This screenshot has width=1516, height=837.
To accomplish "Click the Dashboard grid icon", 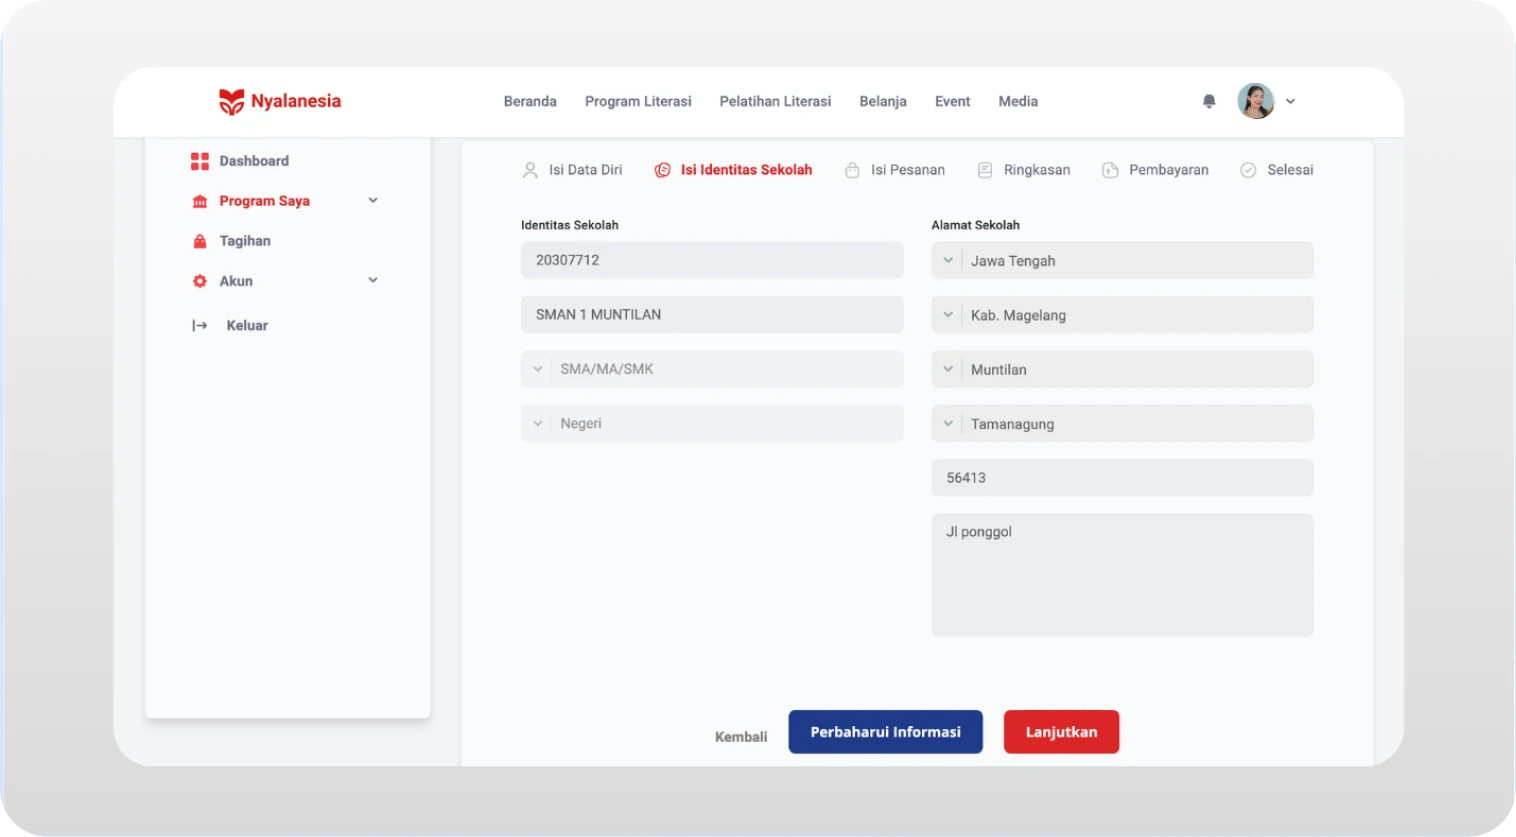I will click(x=200, y=161).
